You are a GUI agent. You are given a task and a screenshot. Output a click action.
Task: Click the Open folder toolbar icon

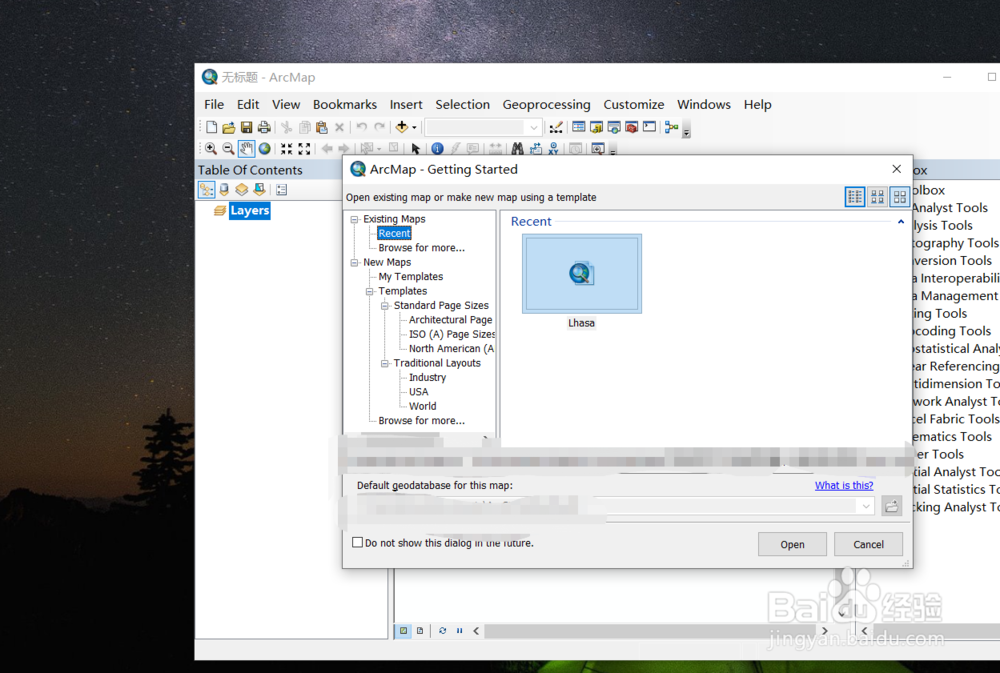229,128
